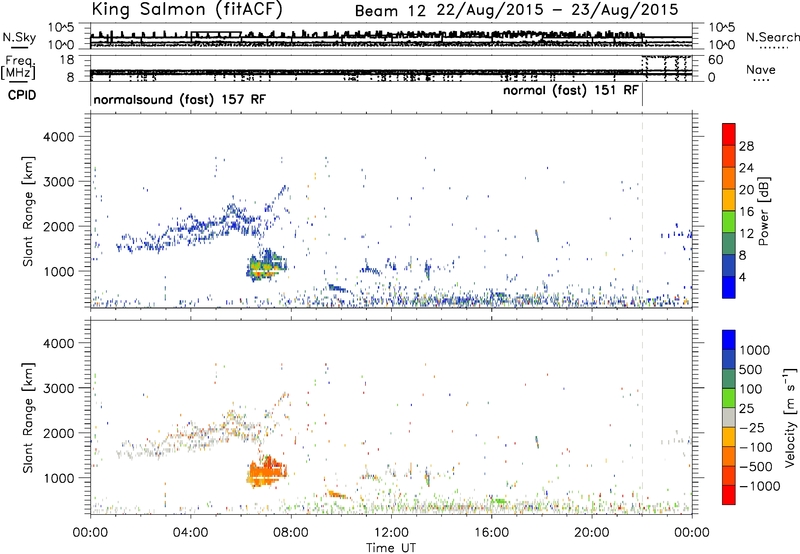Click 2000 on the power panel range axis
Screen dimensions: 800x554
click(x=58, y=226)
